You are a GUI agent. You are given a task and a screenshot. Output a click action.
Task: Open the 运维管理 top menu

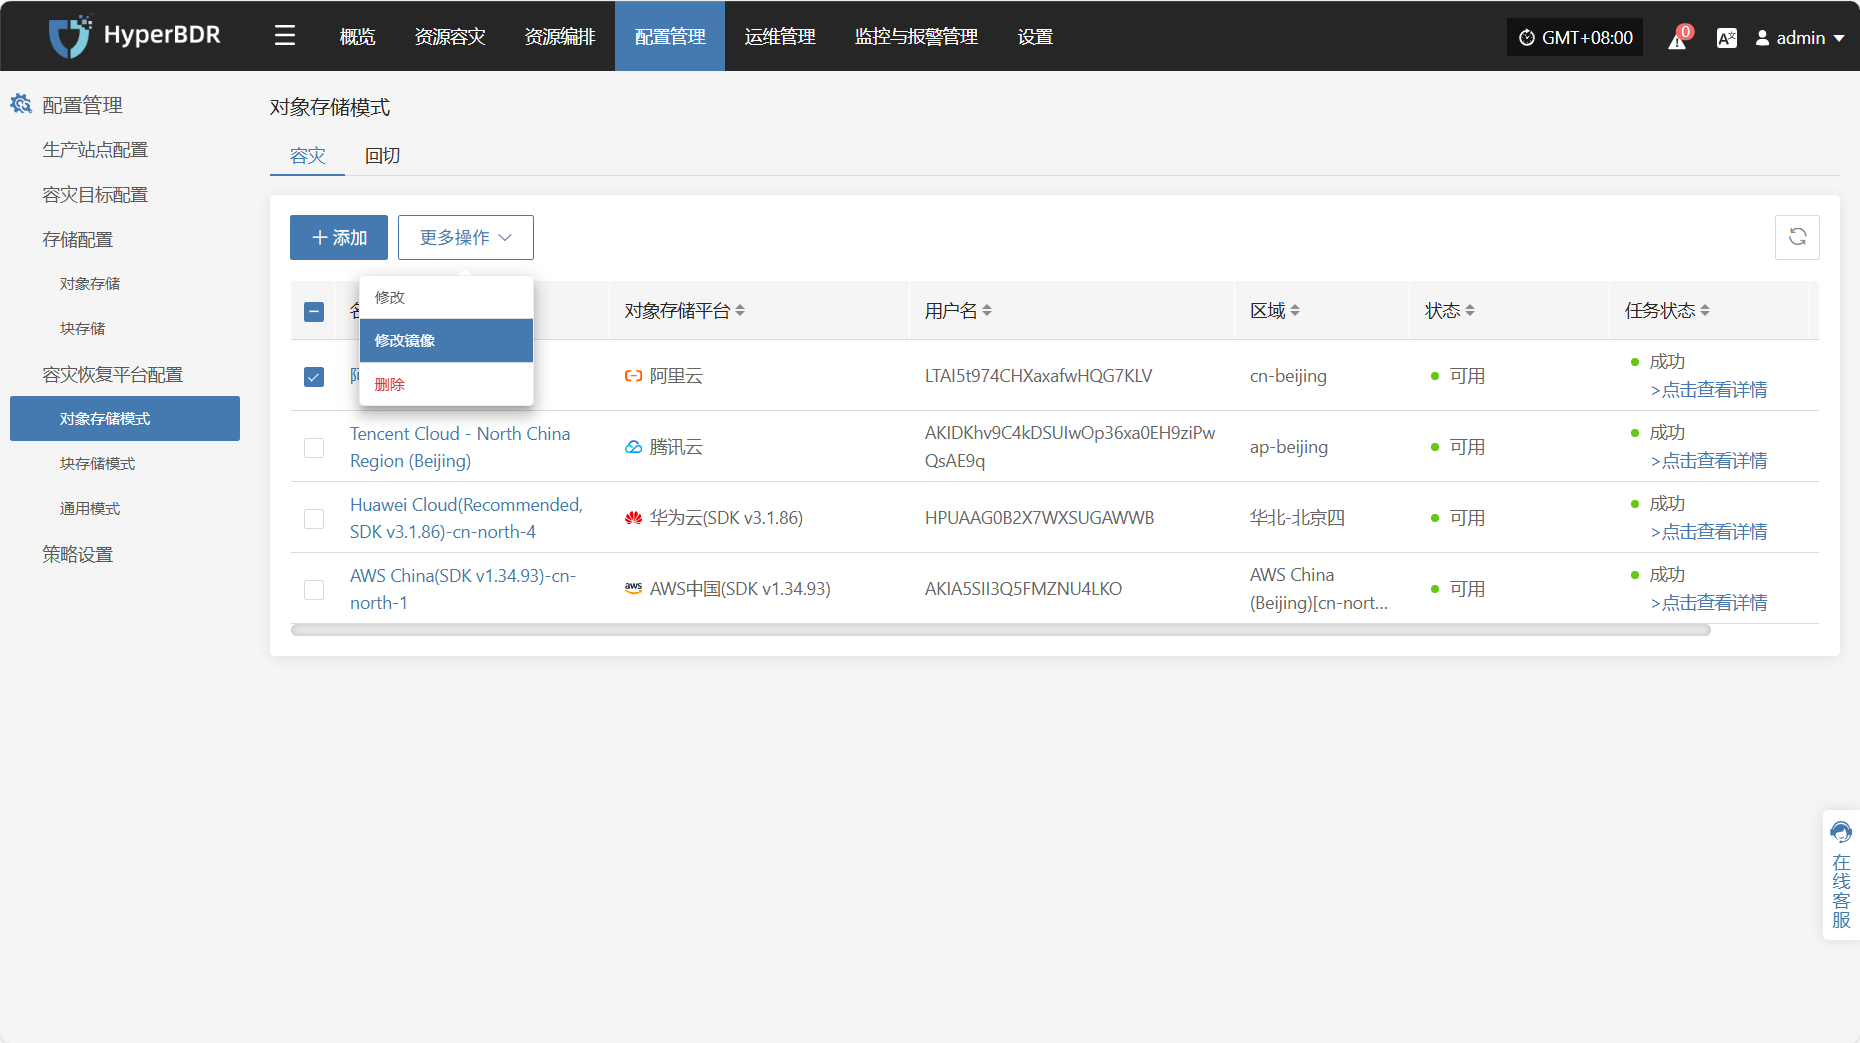click(x=780, y=37)
